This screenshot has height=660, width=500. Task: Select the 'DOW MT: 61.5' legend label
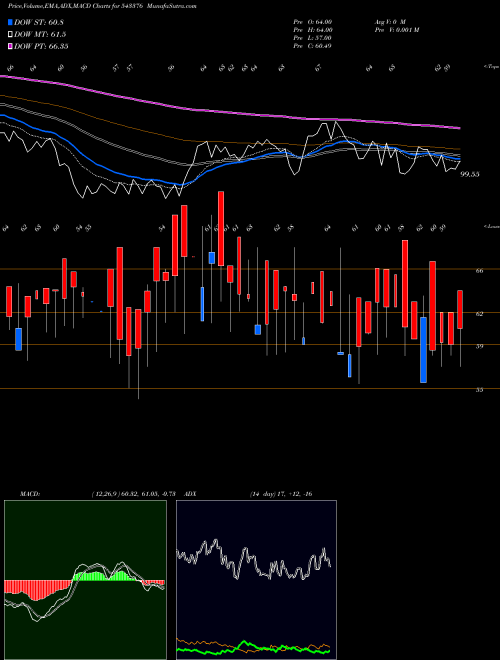click(40, 35)
